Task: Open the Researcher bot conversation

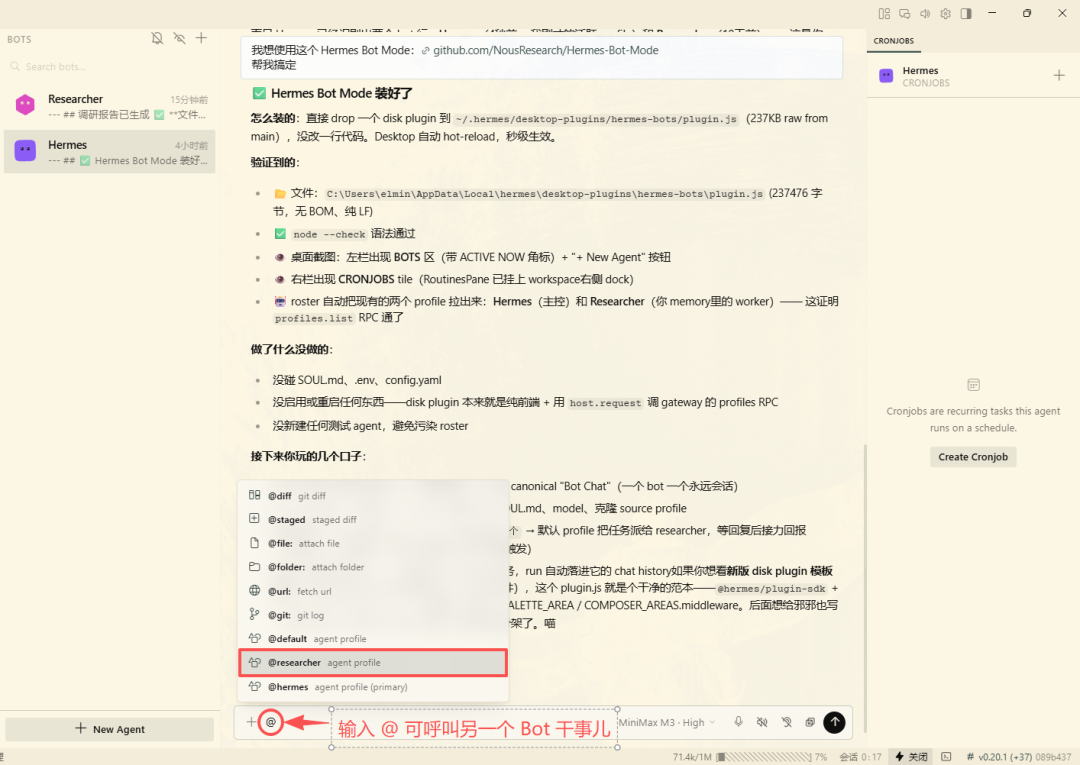Action: [110, 106]
